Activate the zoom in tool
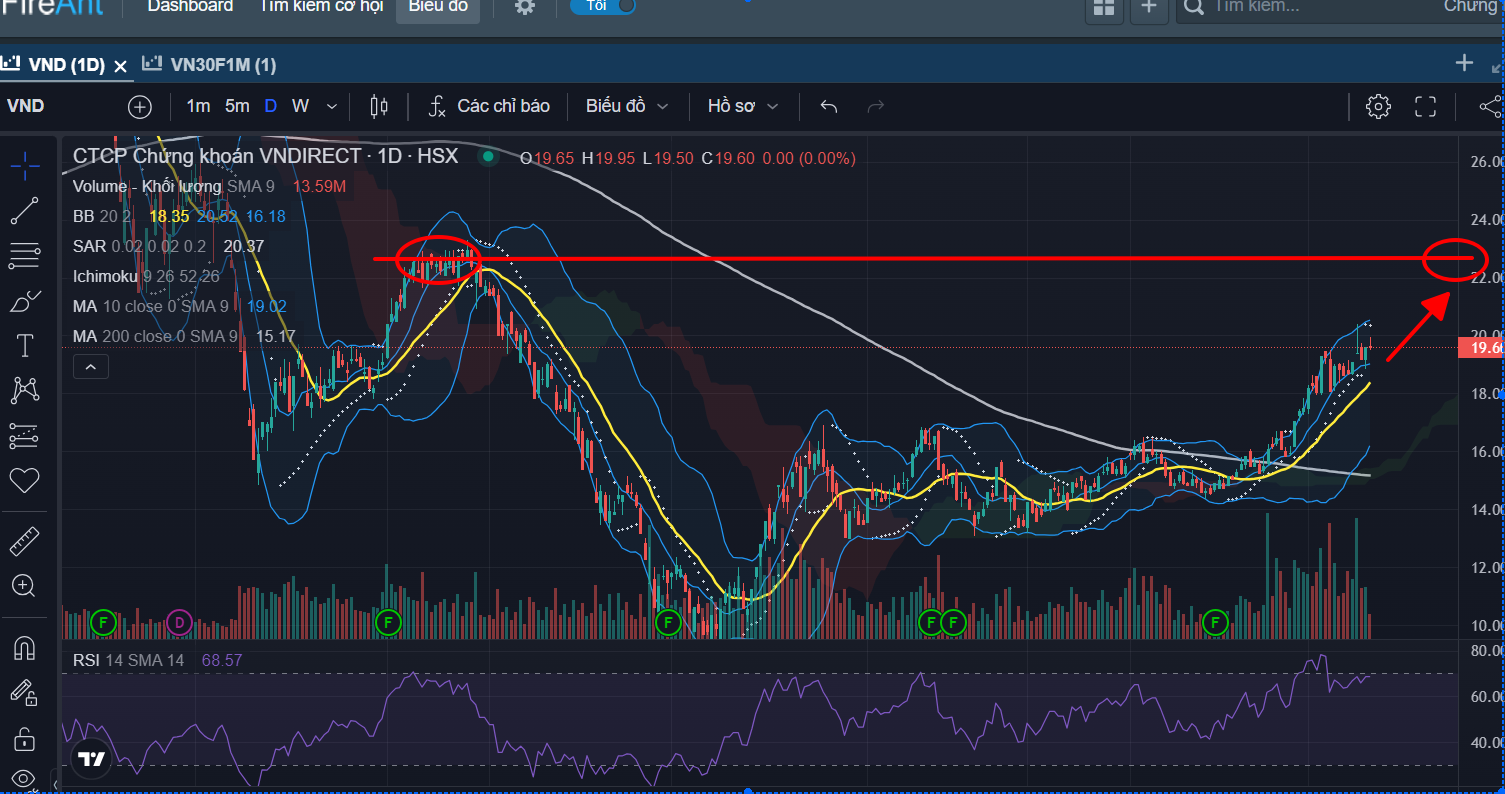The width and height of the screenshot is (1505, 794). [x=24, y=586]
